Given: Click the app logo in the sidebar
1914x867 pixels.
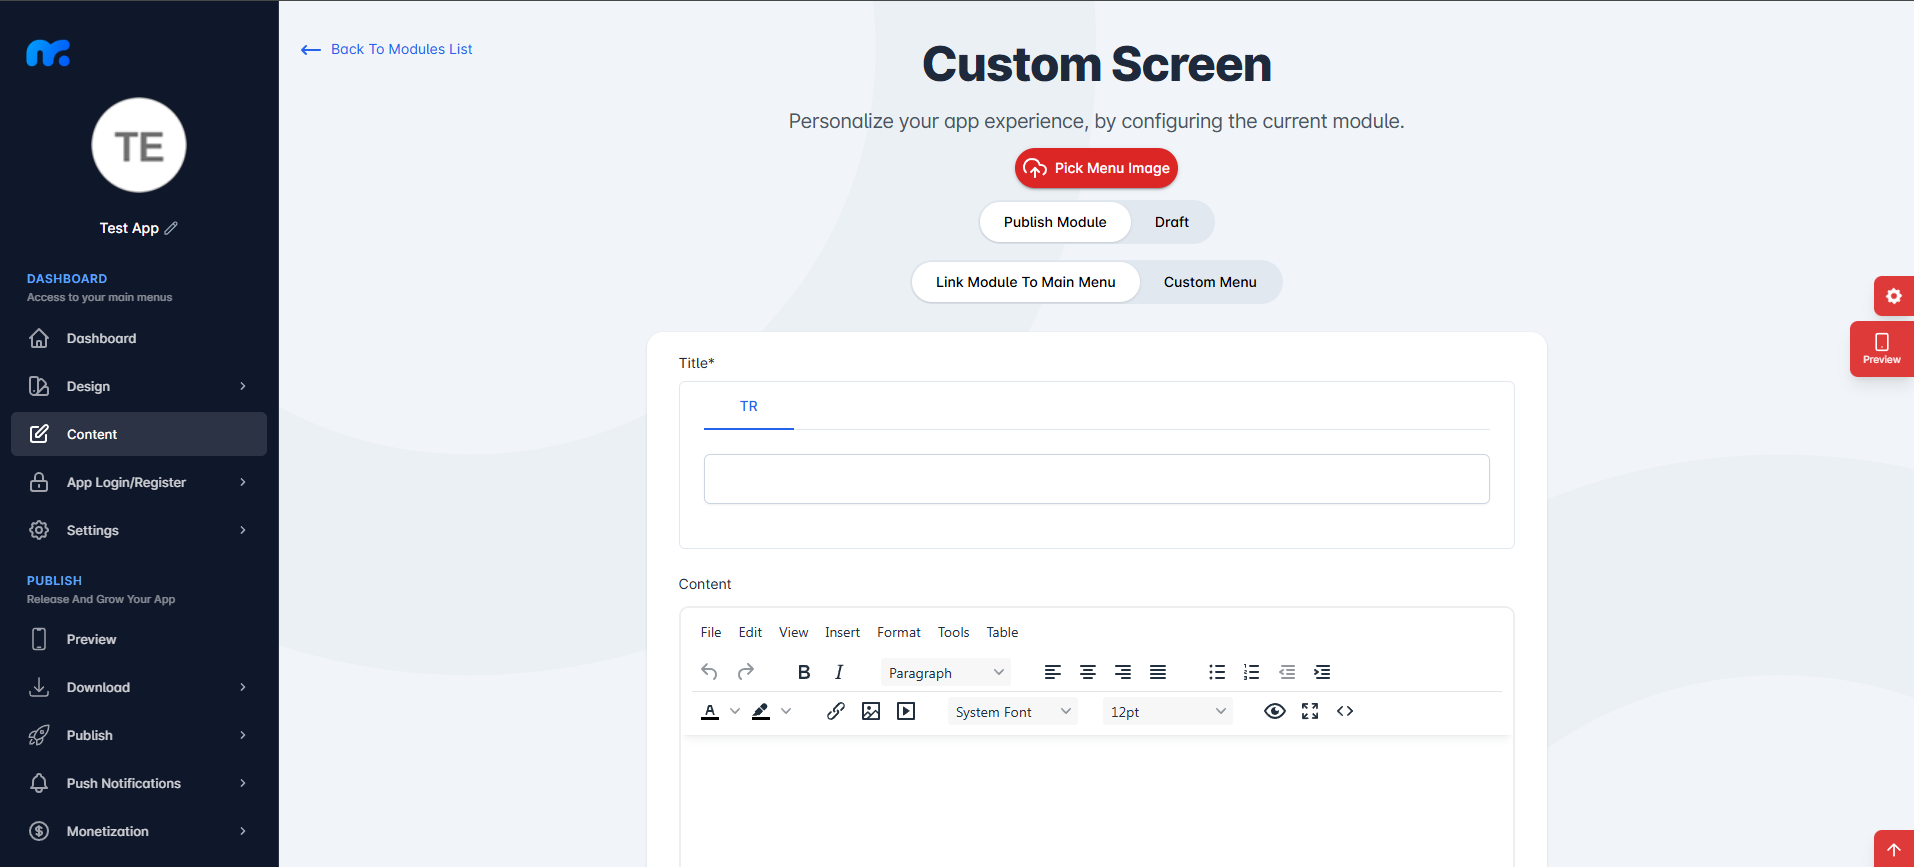Looking at the screenshot, I should (48, 53).
